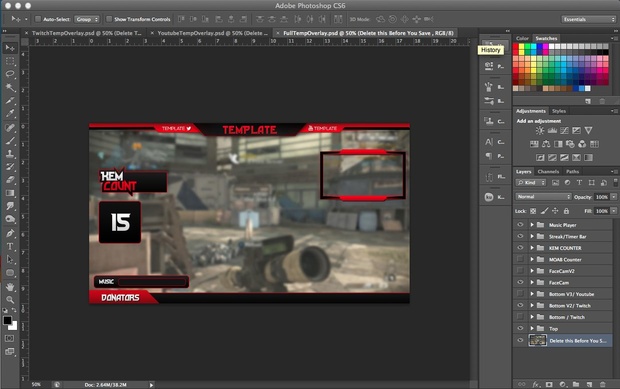Select the Magic Wand tool
This screenshot has height=389, width=620.
pos(10,87)
